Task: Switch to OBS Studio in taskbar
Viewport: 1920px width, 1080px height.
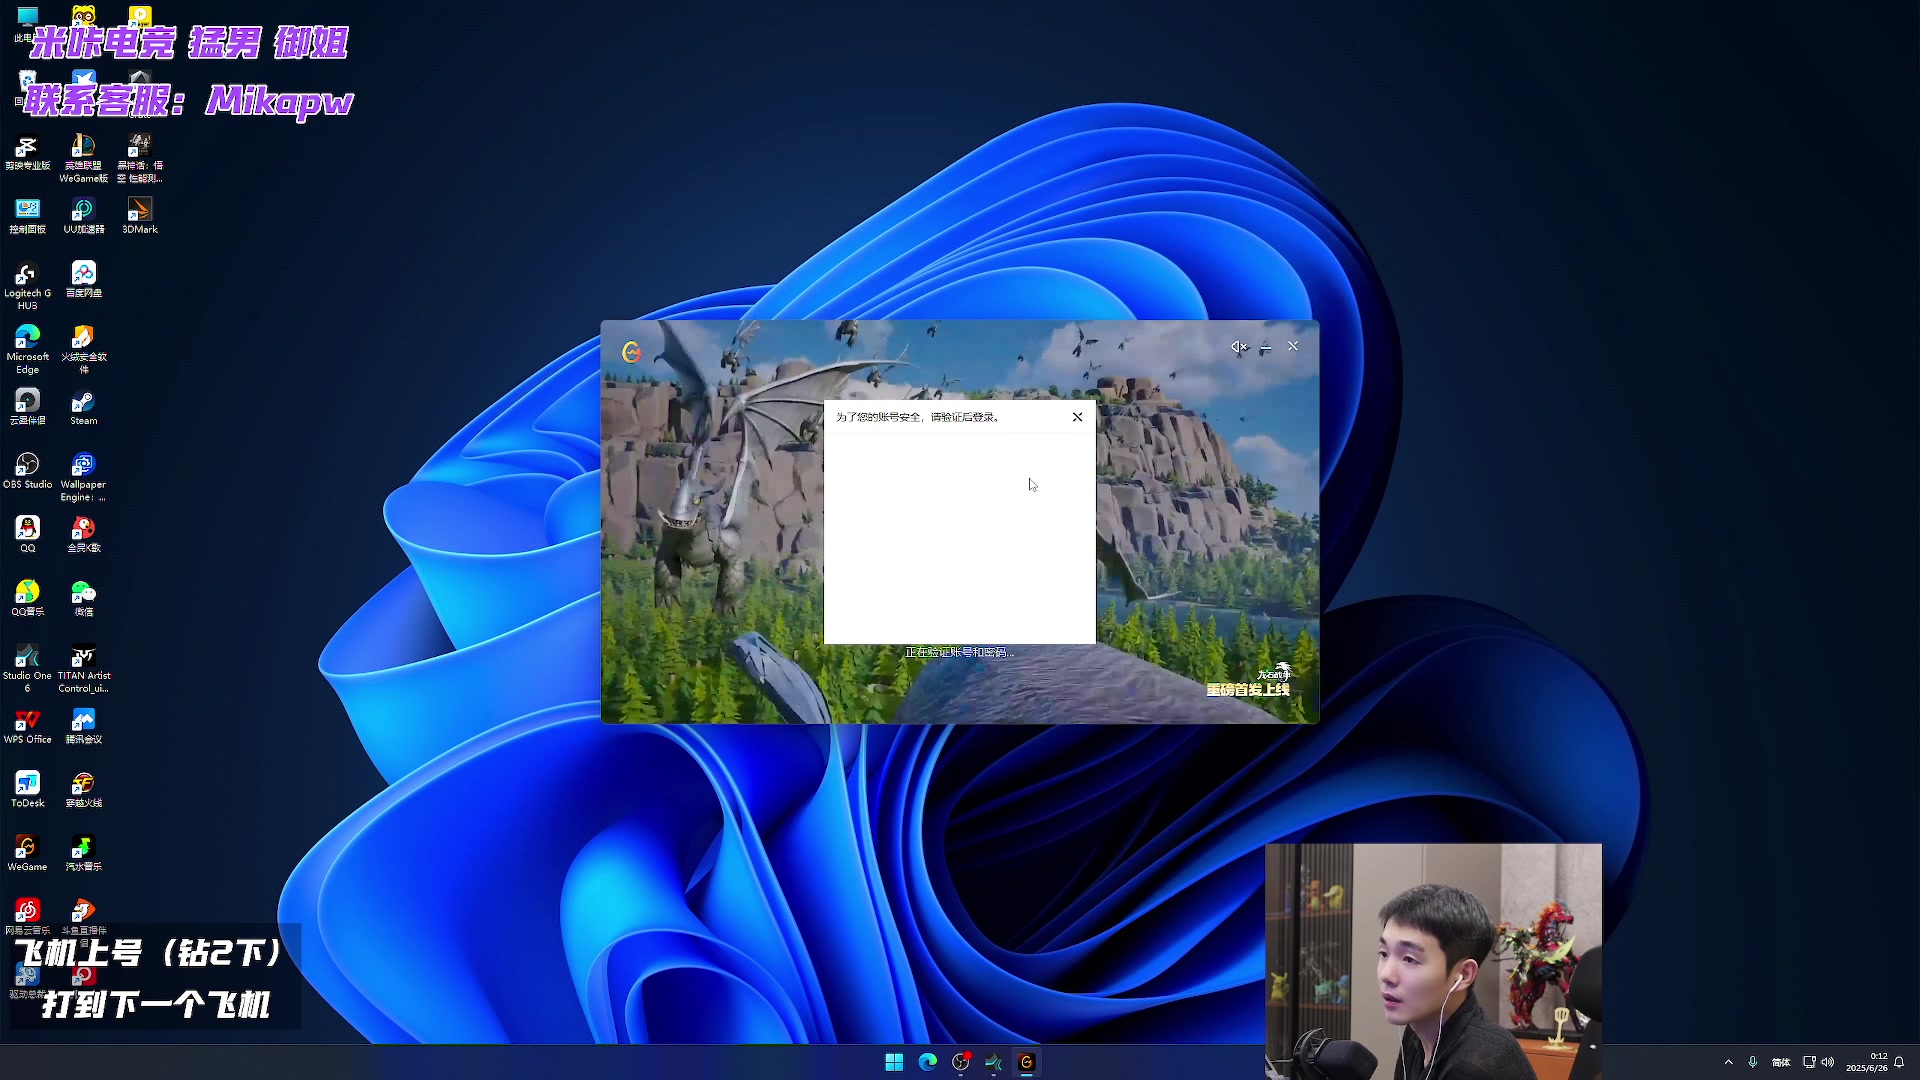Action: [961, 1062]
